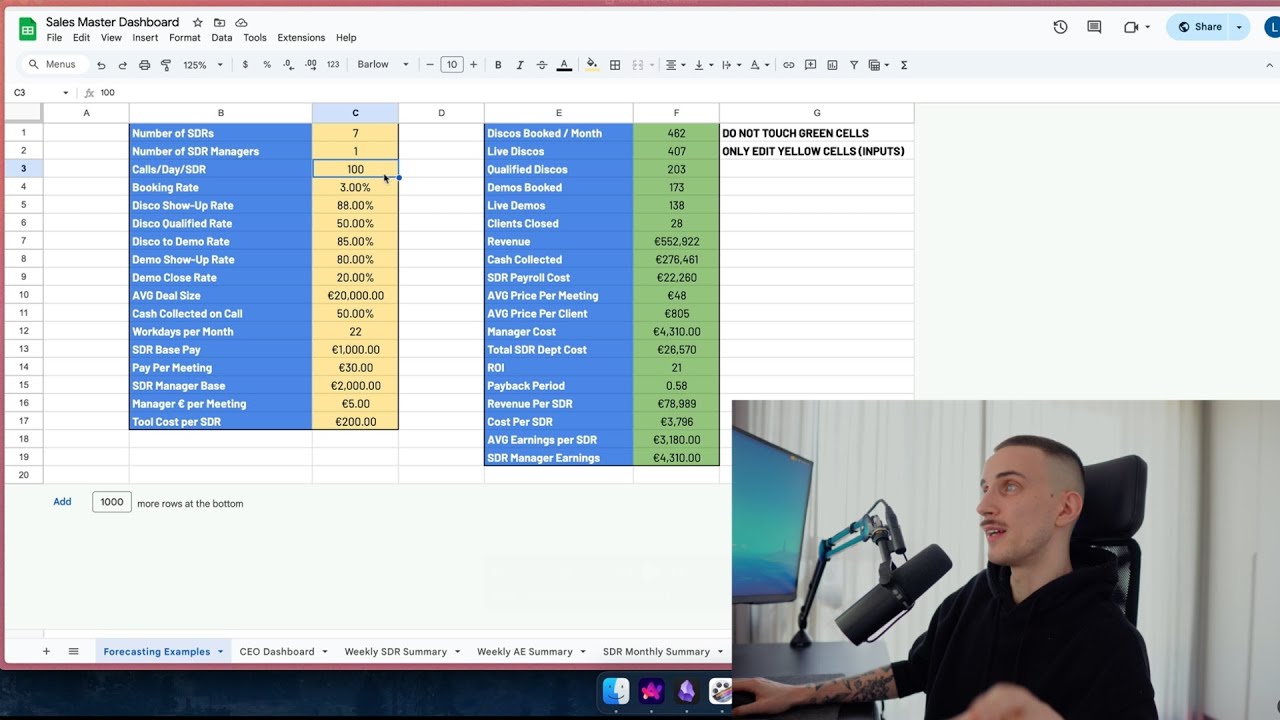Open Forecasting Examples tab menu arrow

pyautogui.click(x=220, y=652)
